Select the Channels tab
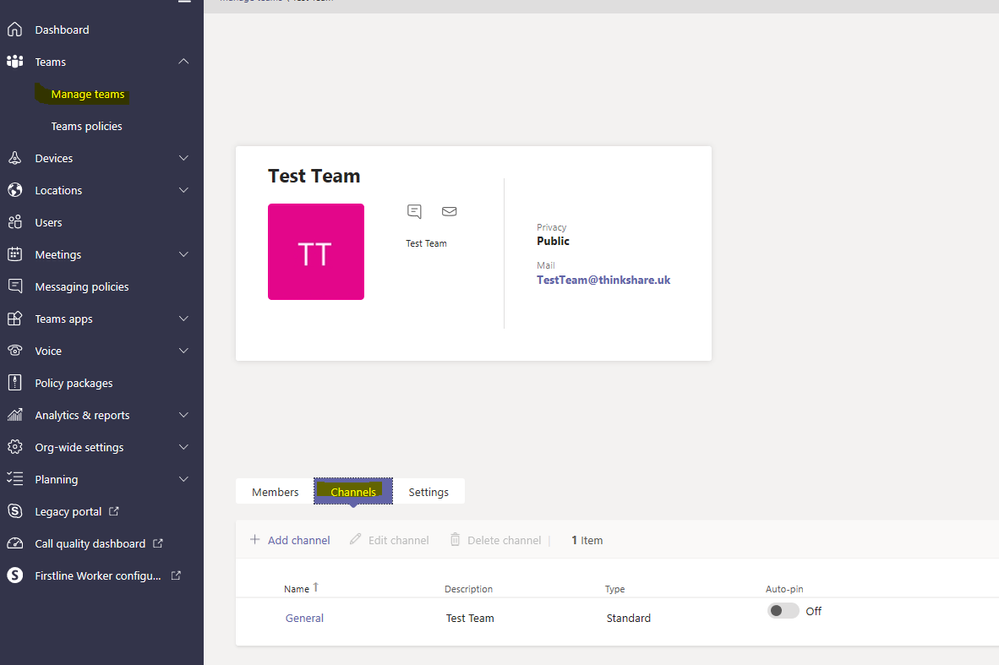This screenshot has height=665, width=999. (353, 492)
